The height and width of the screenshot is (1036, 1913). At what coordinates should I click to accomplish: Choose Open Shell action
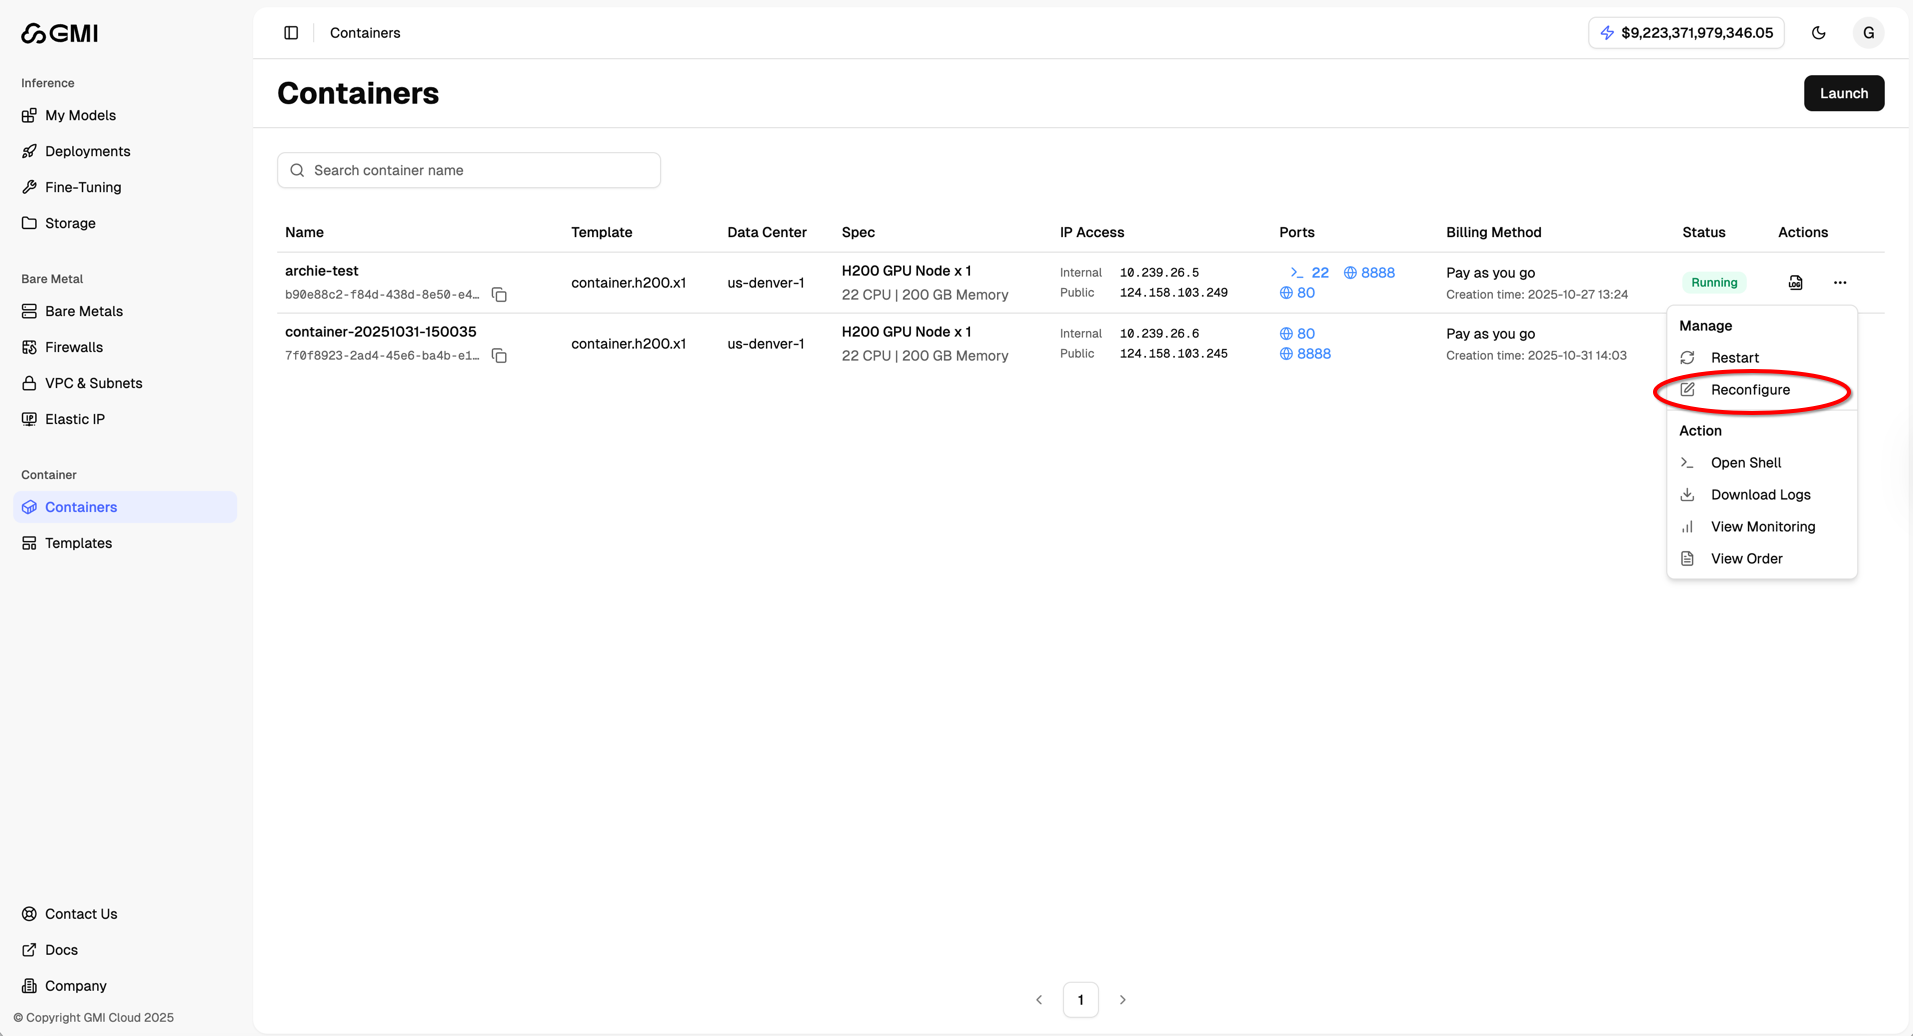click(x=1761, y=463)
